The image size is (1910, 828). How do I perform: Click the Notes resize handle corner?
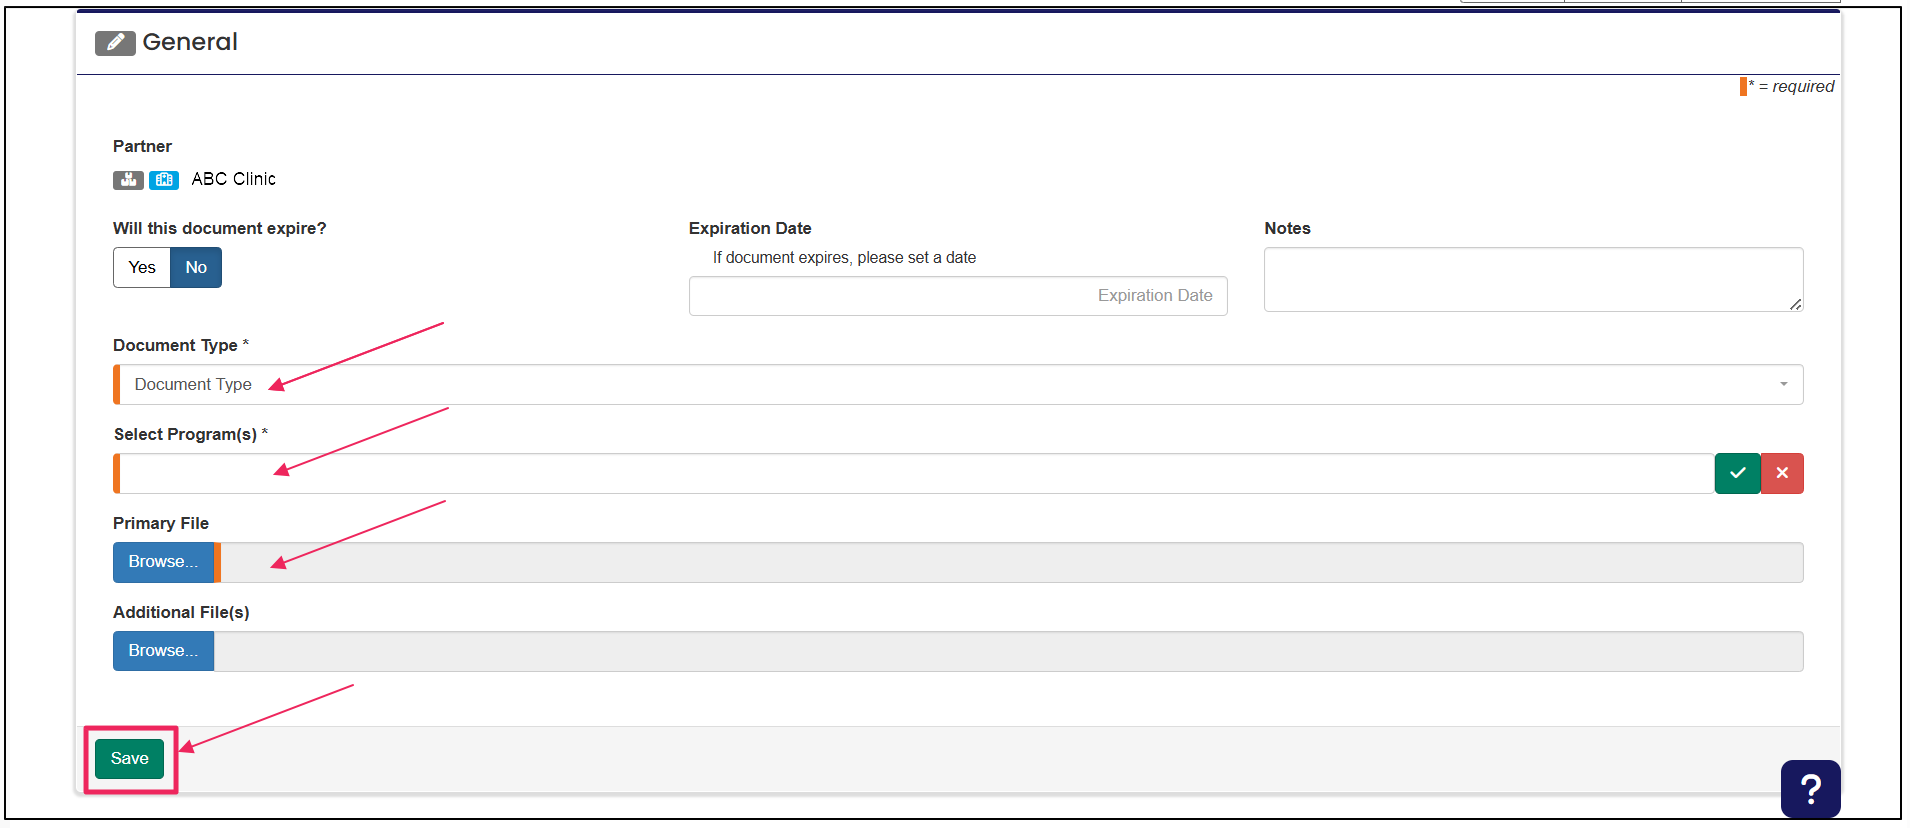(1796, 304)
